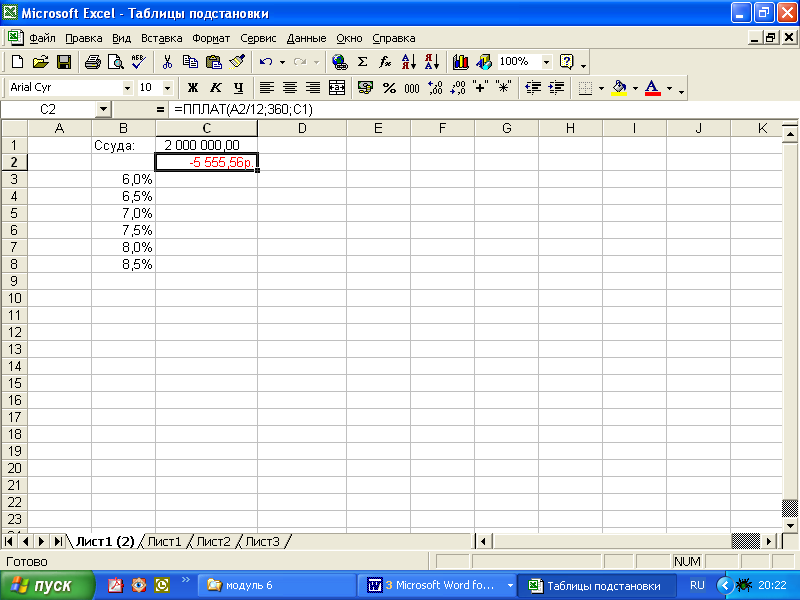Open the Файл menu

point(42,38)
